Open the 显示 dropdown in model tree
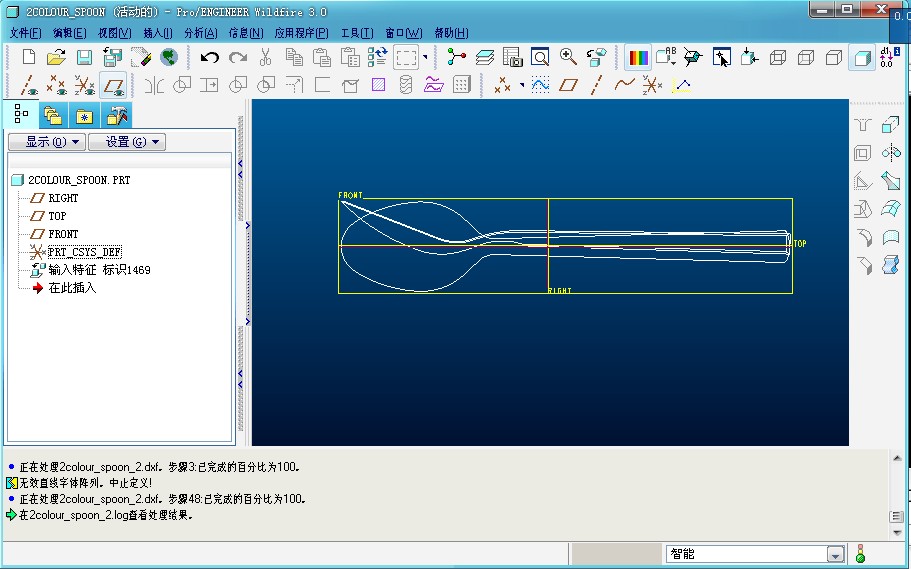This screenshot has width=911, height=569. click(47, 142)
